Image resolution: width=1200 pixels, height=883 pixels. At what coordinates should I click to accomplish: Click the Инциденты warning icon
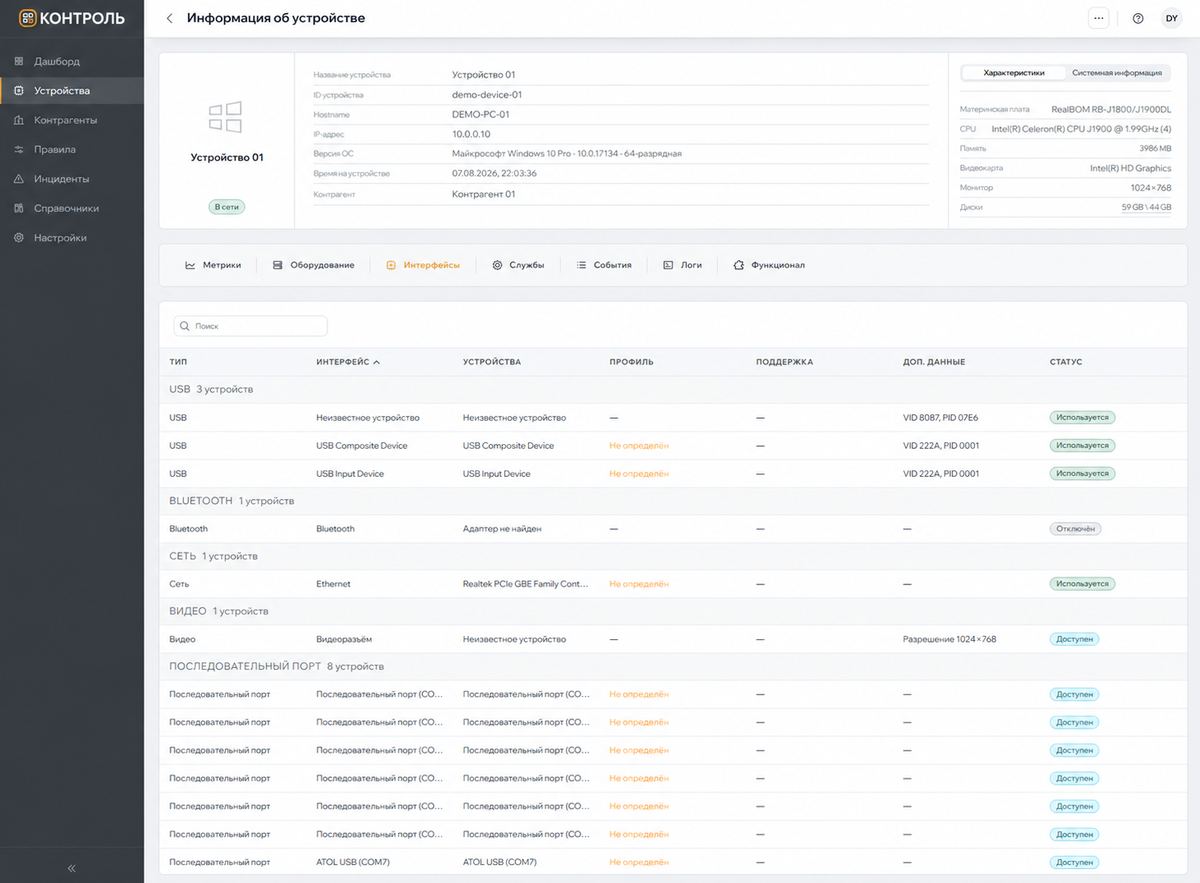[x=19, y=179]
